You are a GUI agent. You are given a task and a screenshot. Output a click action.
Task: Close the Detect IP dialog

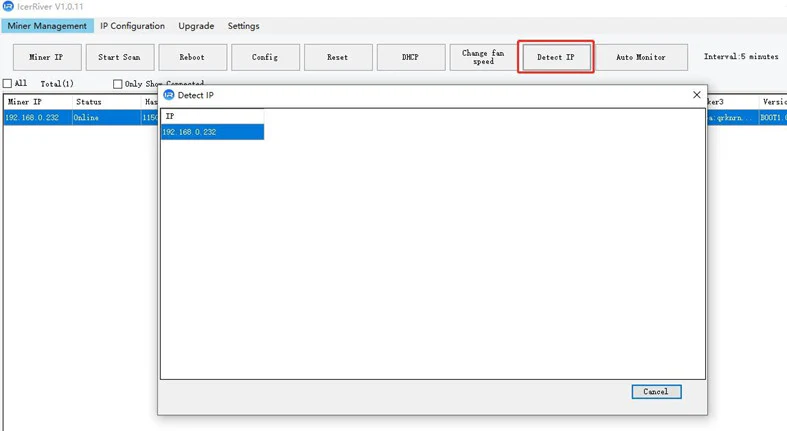pyautogui.click(x=696, y=95)
